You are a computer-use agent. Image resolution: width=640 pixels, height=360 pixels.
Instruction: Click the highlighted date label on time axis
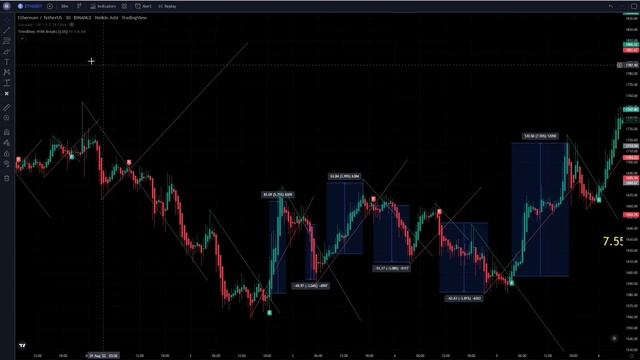click(x=104, y=356)
